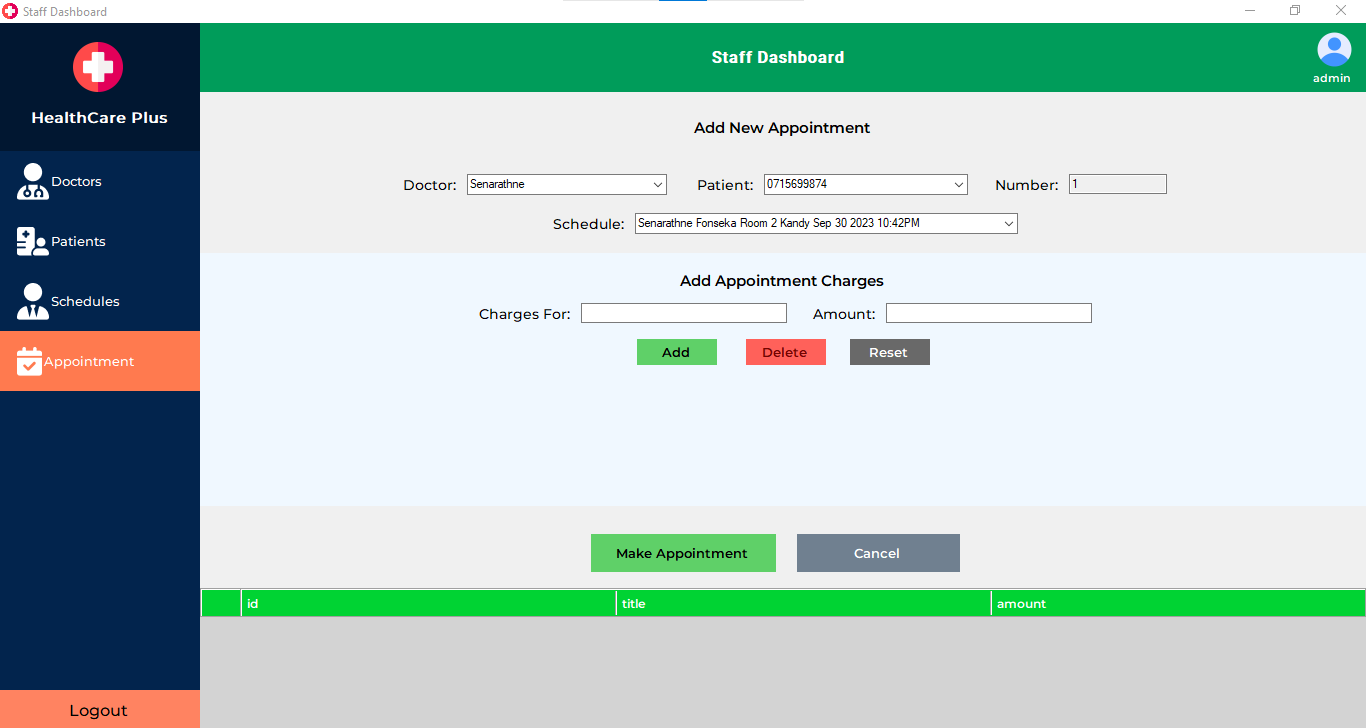Click the Make Appointment button

click(683, 553)
